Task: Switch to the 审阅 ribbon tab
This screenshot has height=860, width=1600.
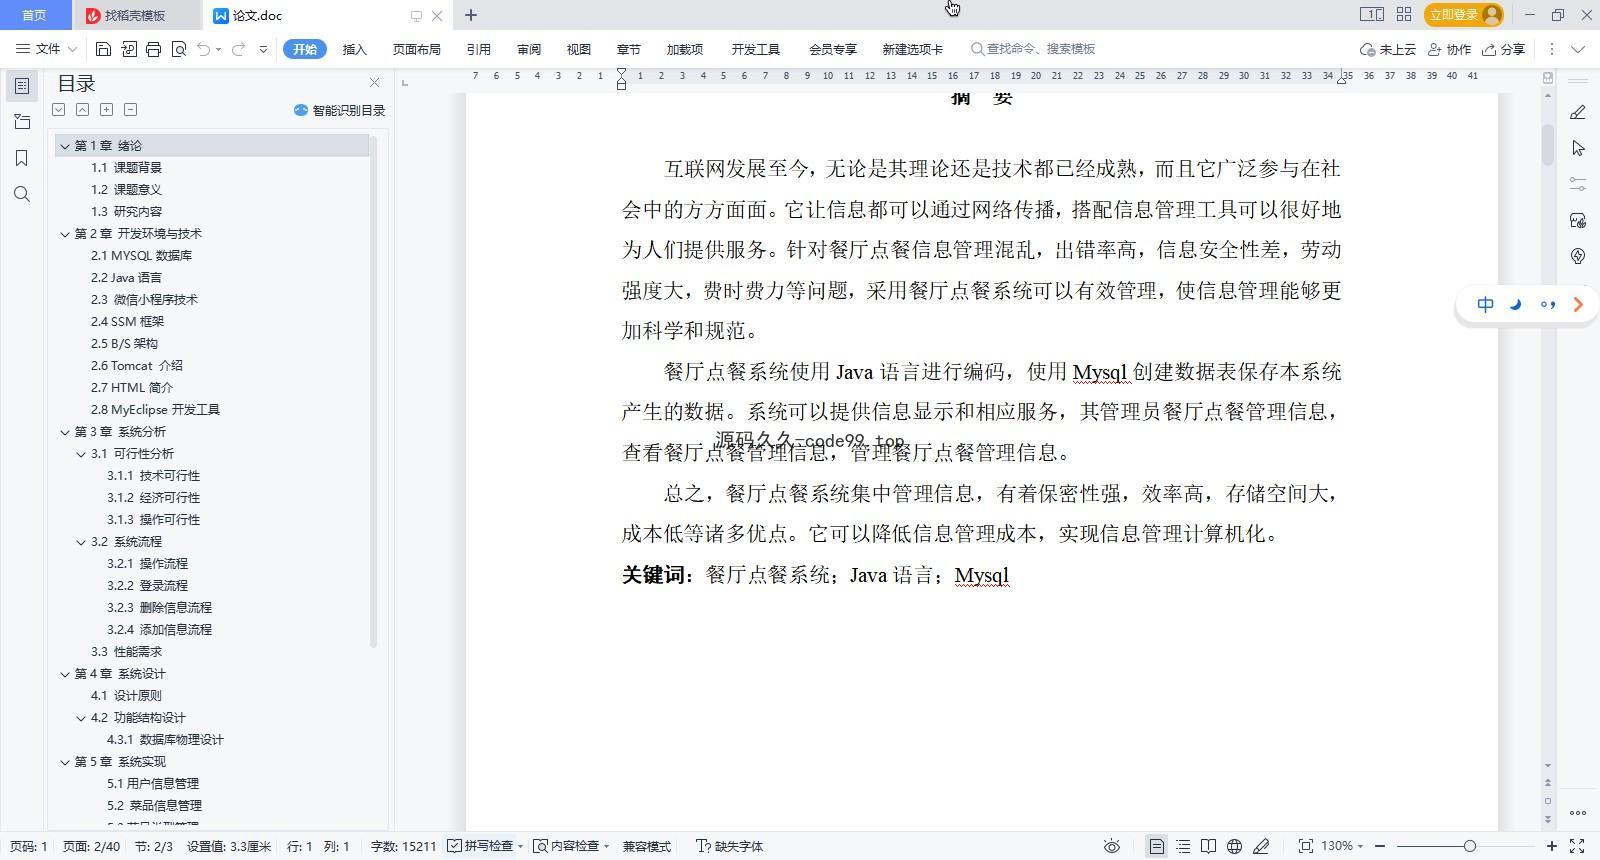Action: pyautogui.click(x=529, y=49)
